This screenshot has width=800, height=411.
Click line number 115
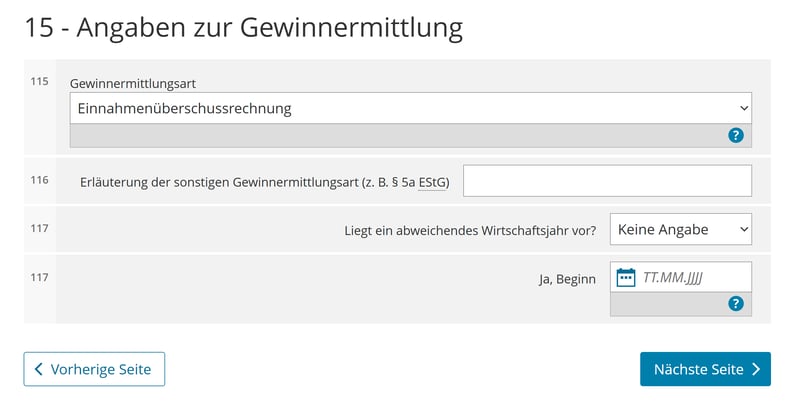(39, 81)
